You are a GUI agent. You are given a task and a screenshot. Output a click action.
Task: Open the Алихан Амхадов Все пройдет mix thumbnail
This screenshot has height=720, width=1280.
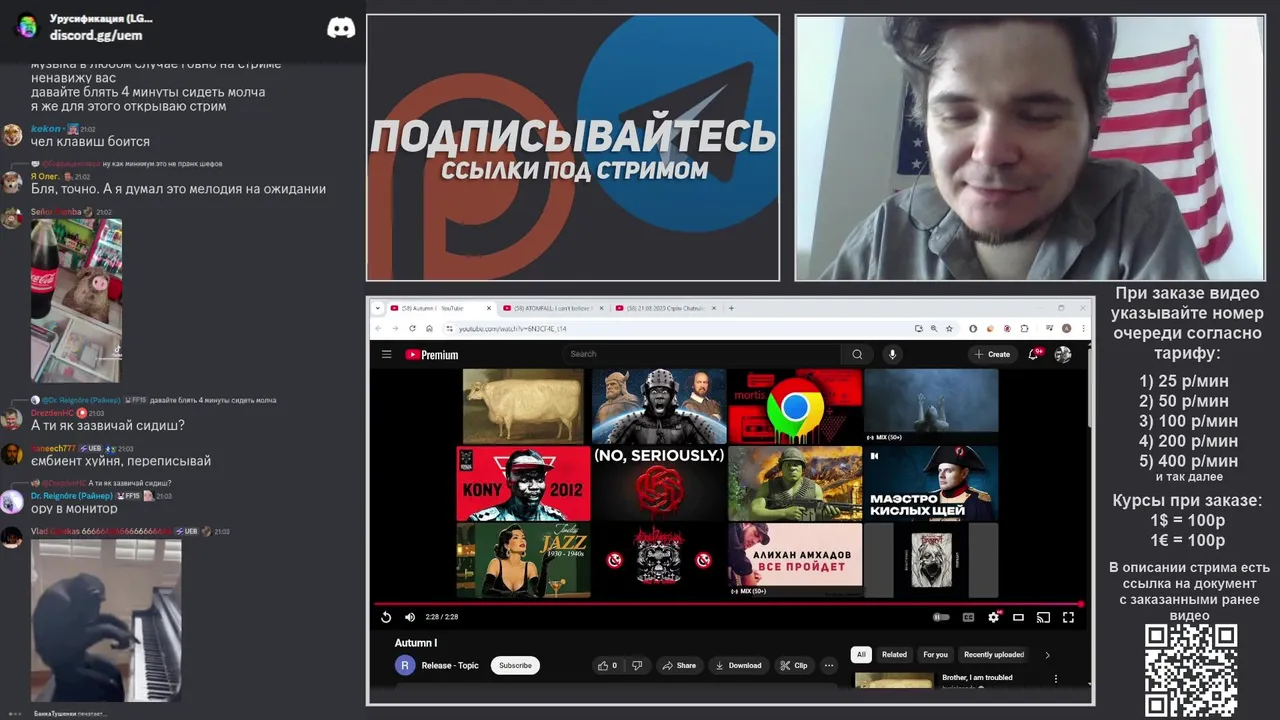click(x=795, y=560)
